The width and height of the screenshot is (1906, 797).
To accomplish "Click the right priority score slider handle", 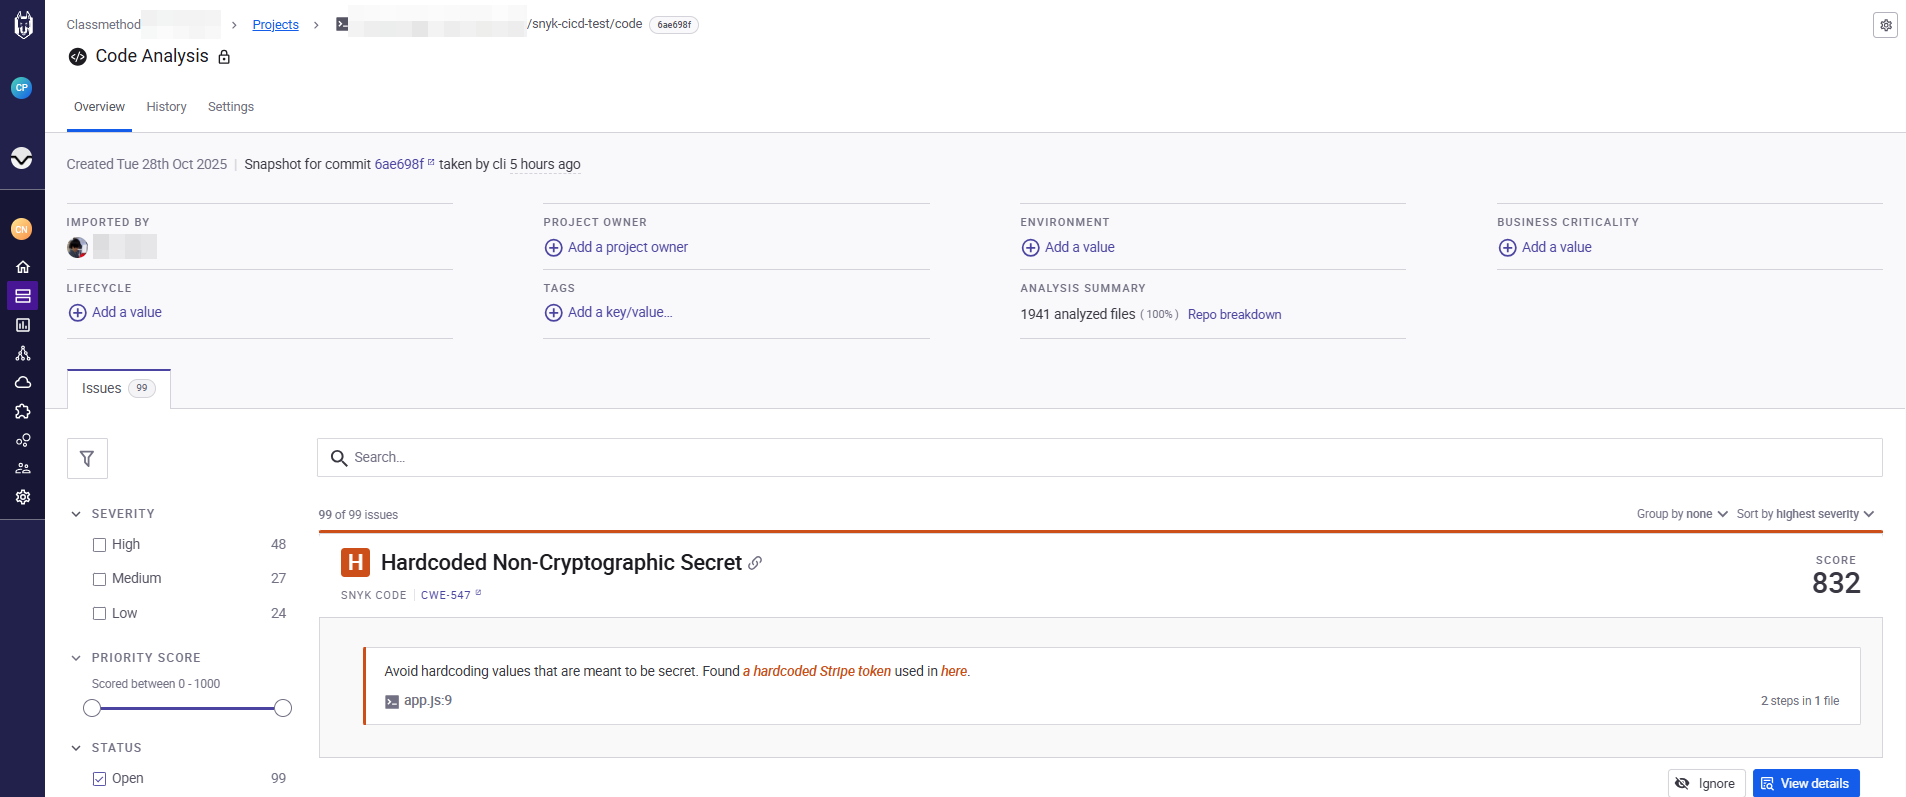I will point(283,709).
